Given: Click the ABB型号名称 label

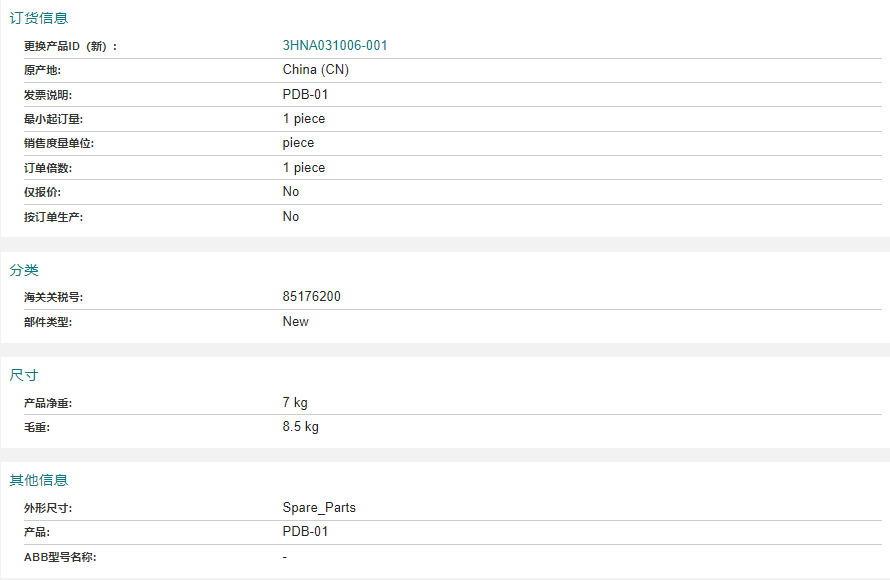Looking at the screenshot, I should (x=60, y=557).
